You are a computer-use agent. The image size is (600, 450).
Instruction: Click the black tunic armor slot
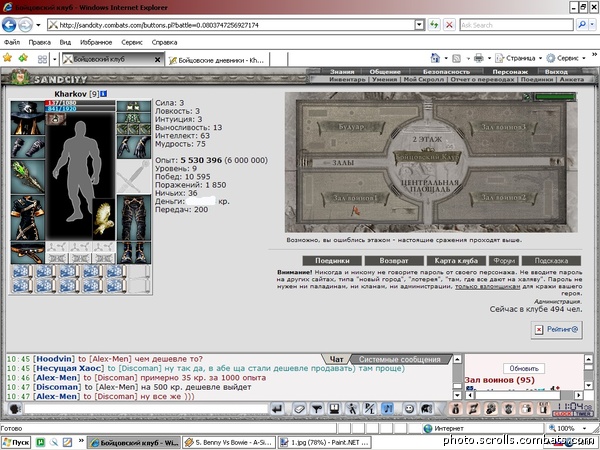tap(28, 218)
